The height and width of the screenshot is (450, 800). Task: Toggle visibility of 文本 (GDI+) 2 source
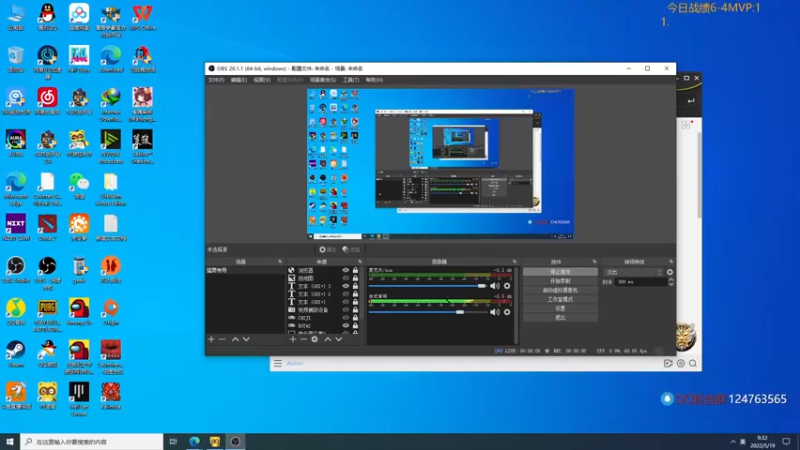click(x=346, y=294)
